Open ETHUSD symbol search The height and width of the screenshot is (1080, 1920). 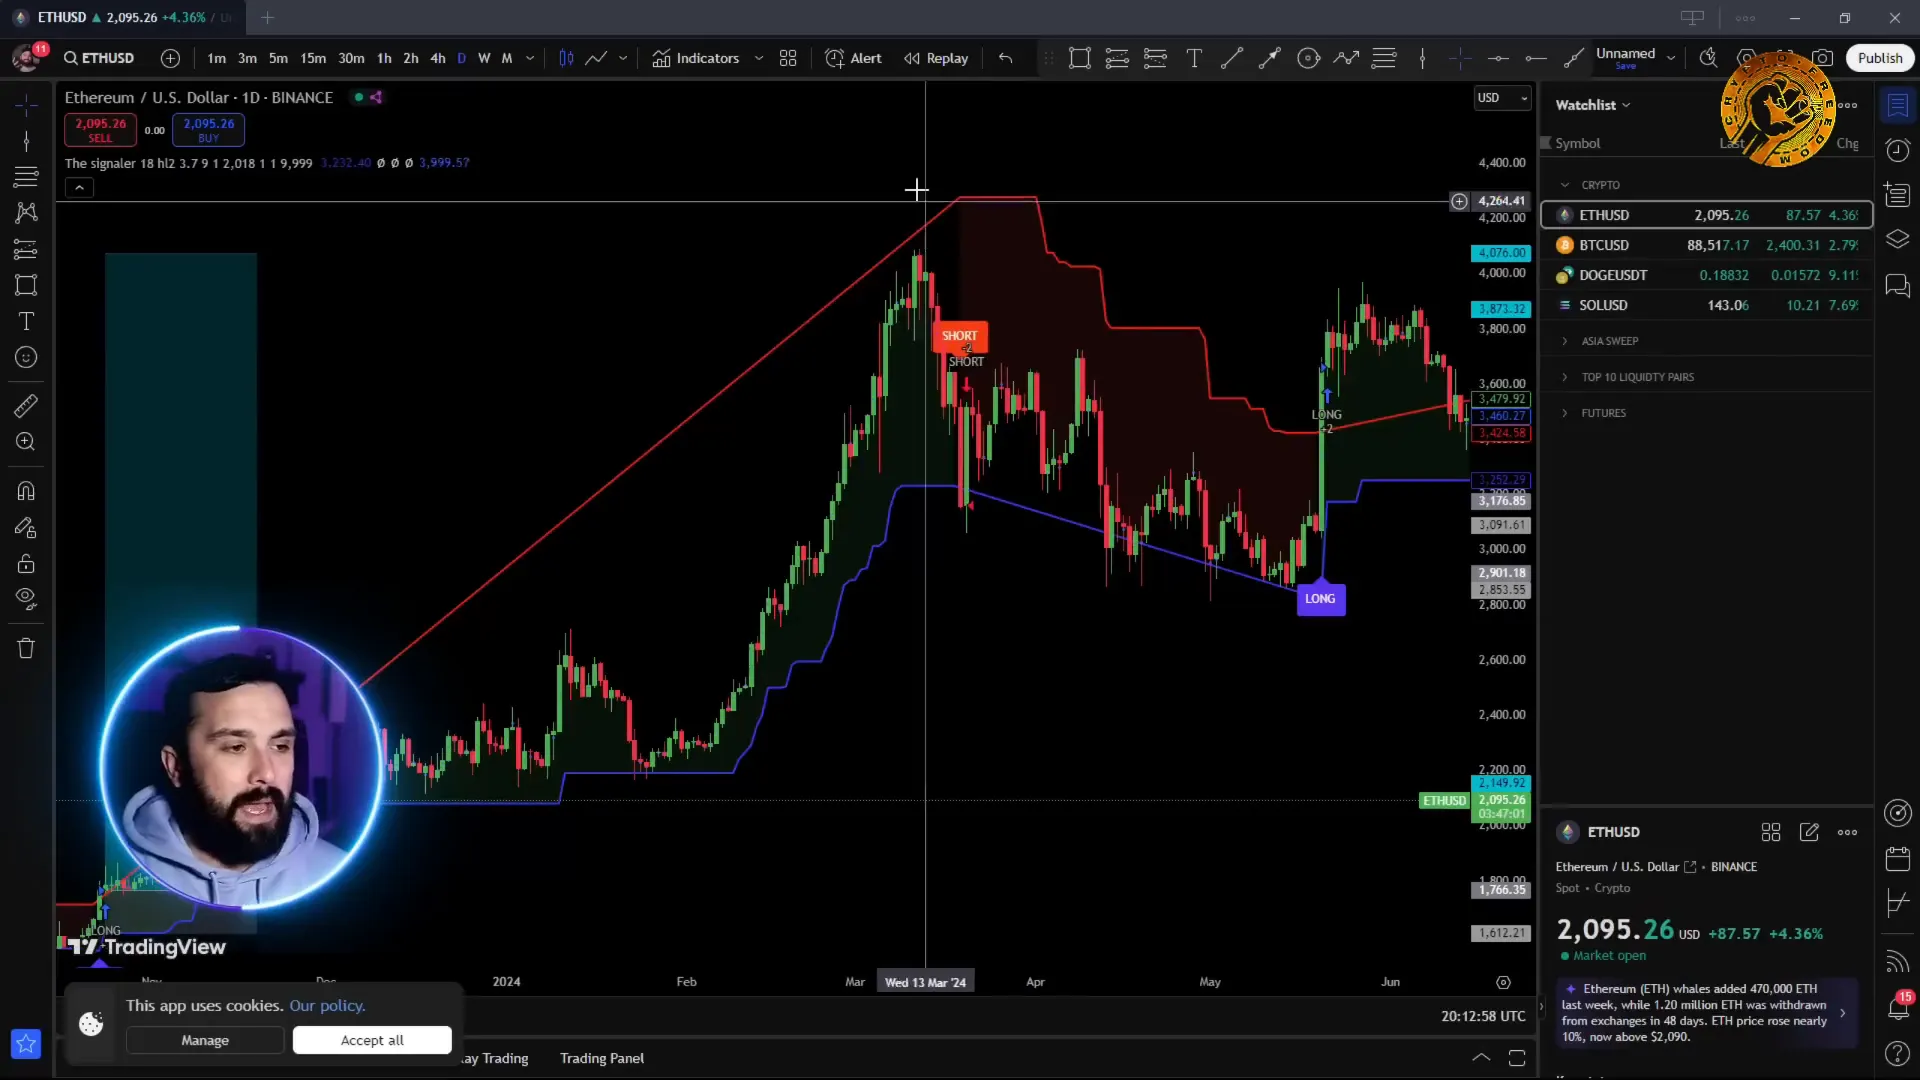(99, 58)
